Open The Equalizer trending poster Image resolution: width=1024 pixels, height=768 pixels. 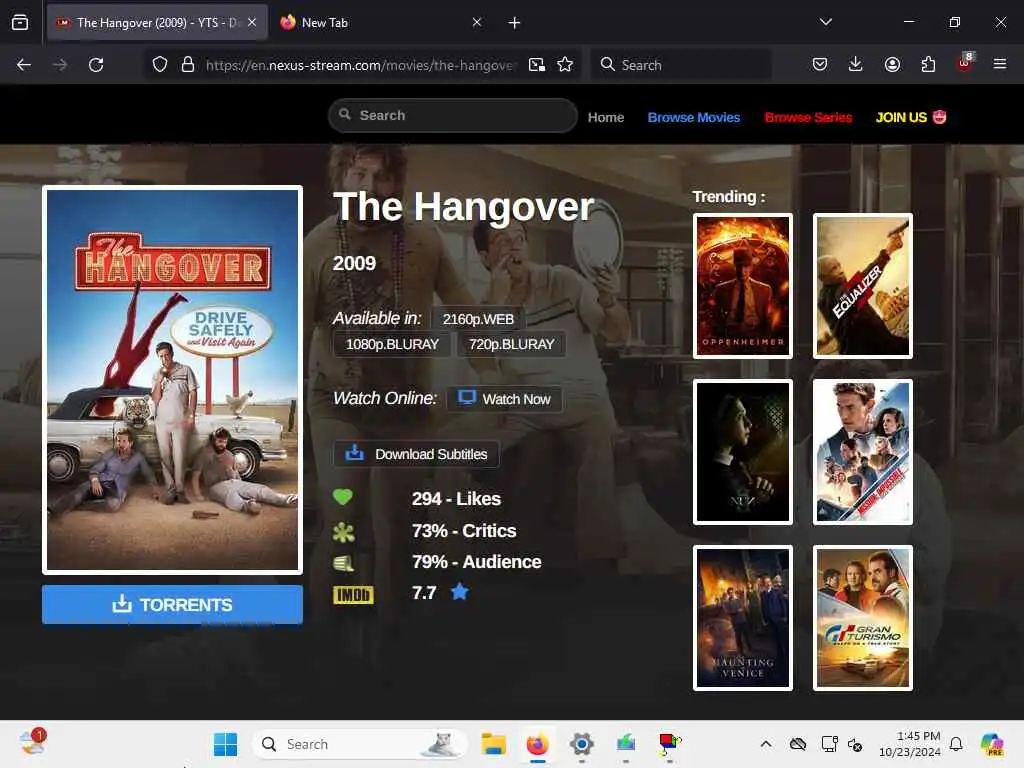863,286
